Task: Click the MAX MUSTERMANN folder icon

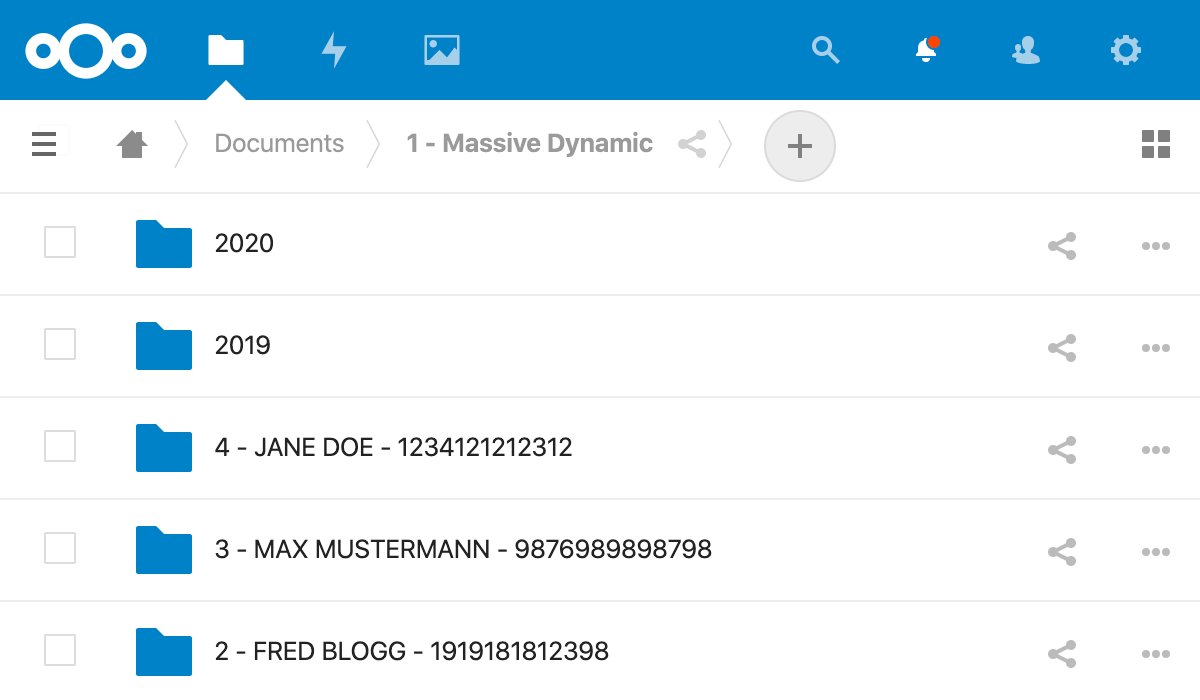Action: pyautogui.click(x=164, y=550)
